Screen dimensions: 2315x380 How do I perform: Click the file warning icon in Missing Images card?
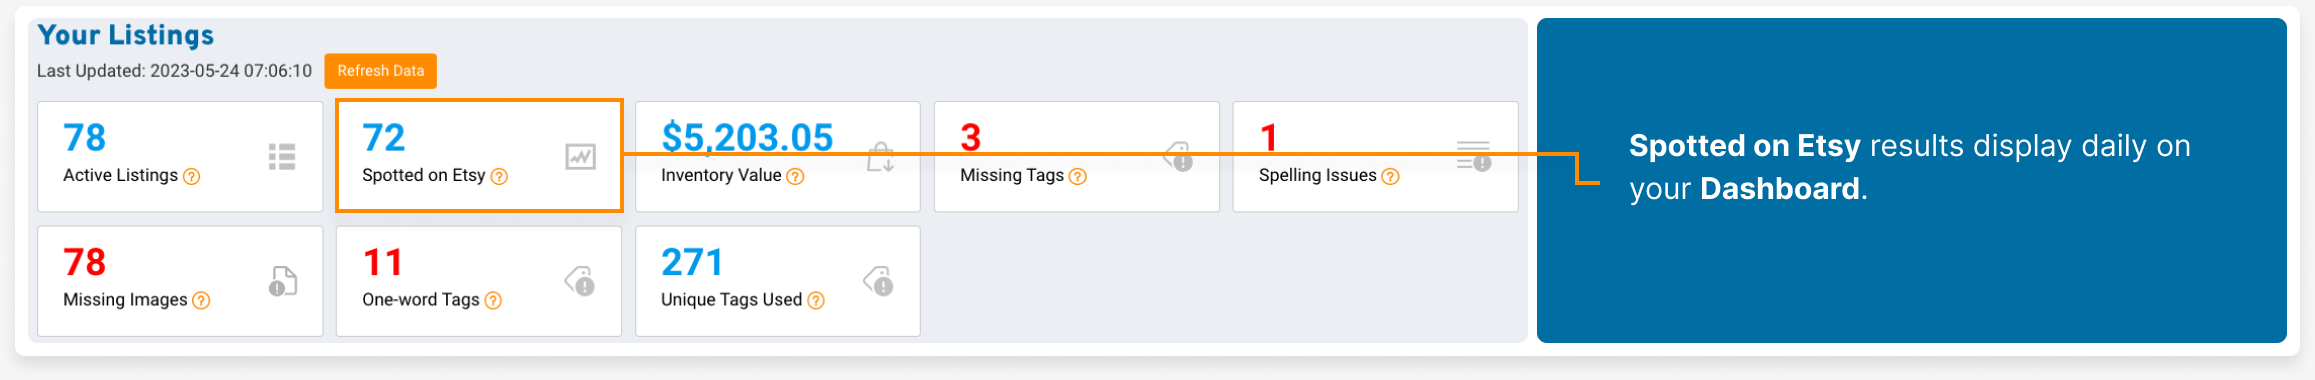coord(283,281)
